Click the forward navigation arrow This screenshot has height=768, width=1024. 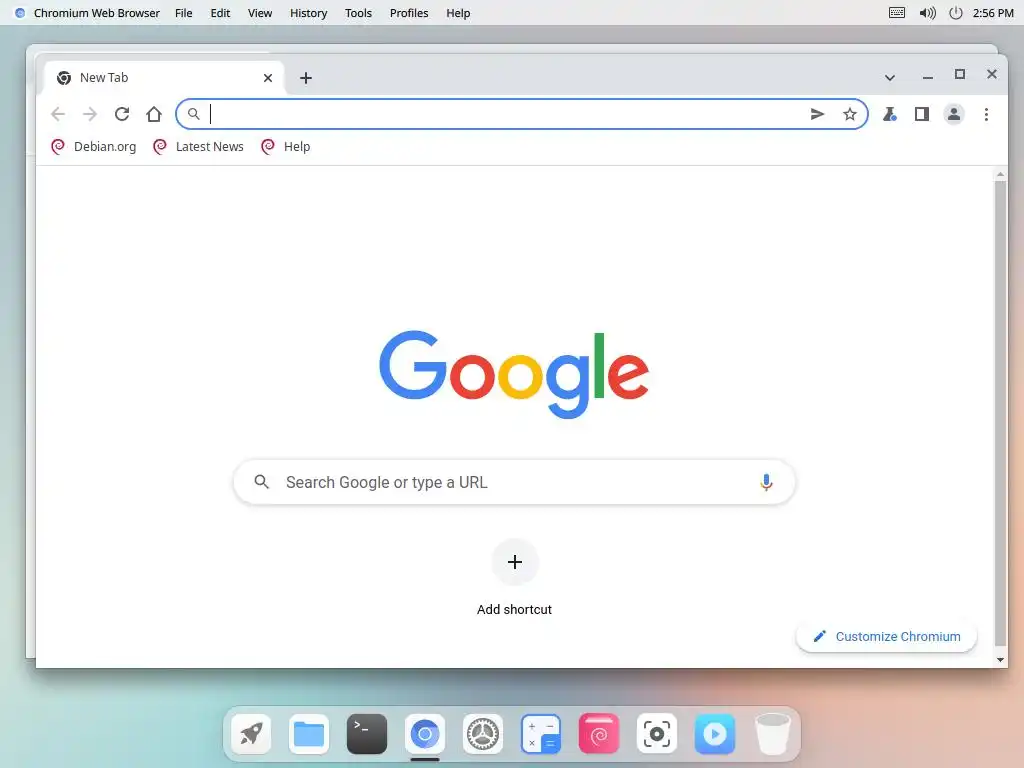point(89,114)
